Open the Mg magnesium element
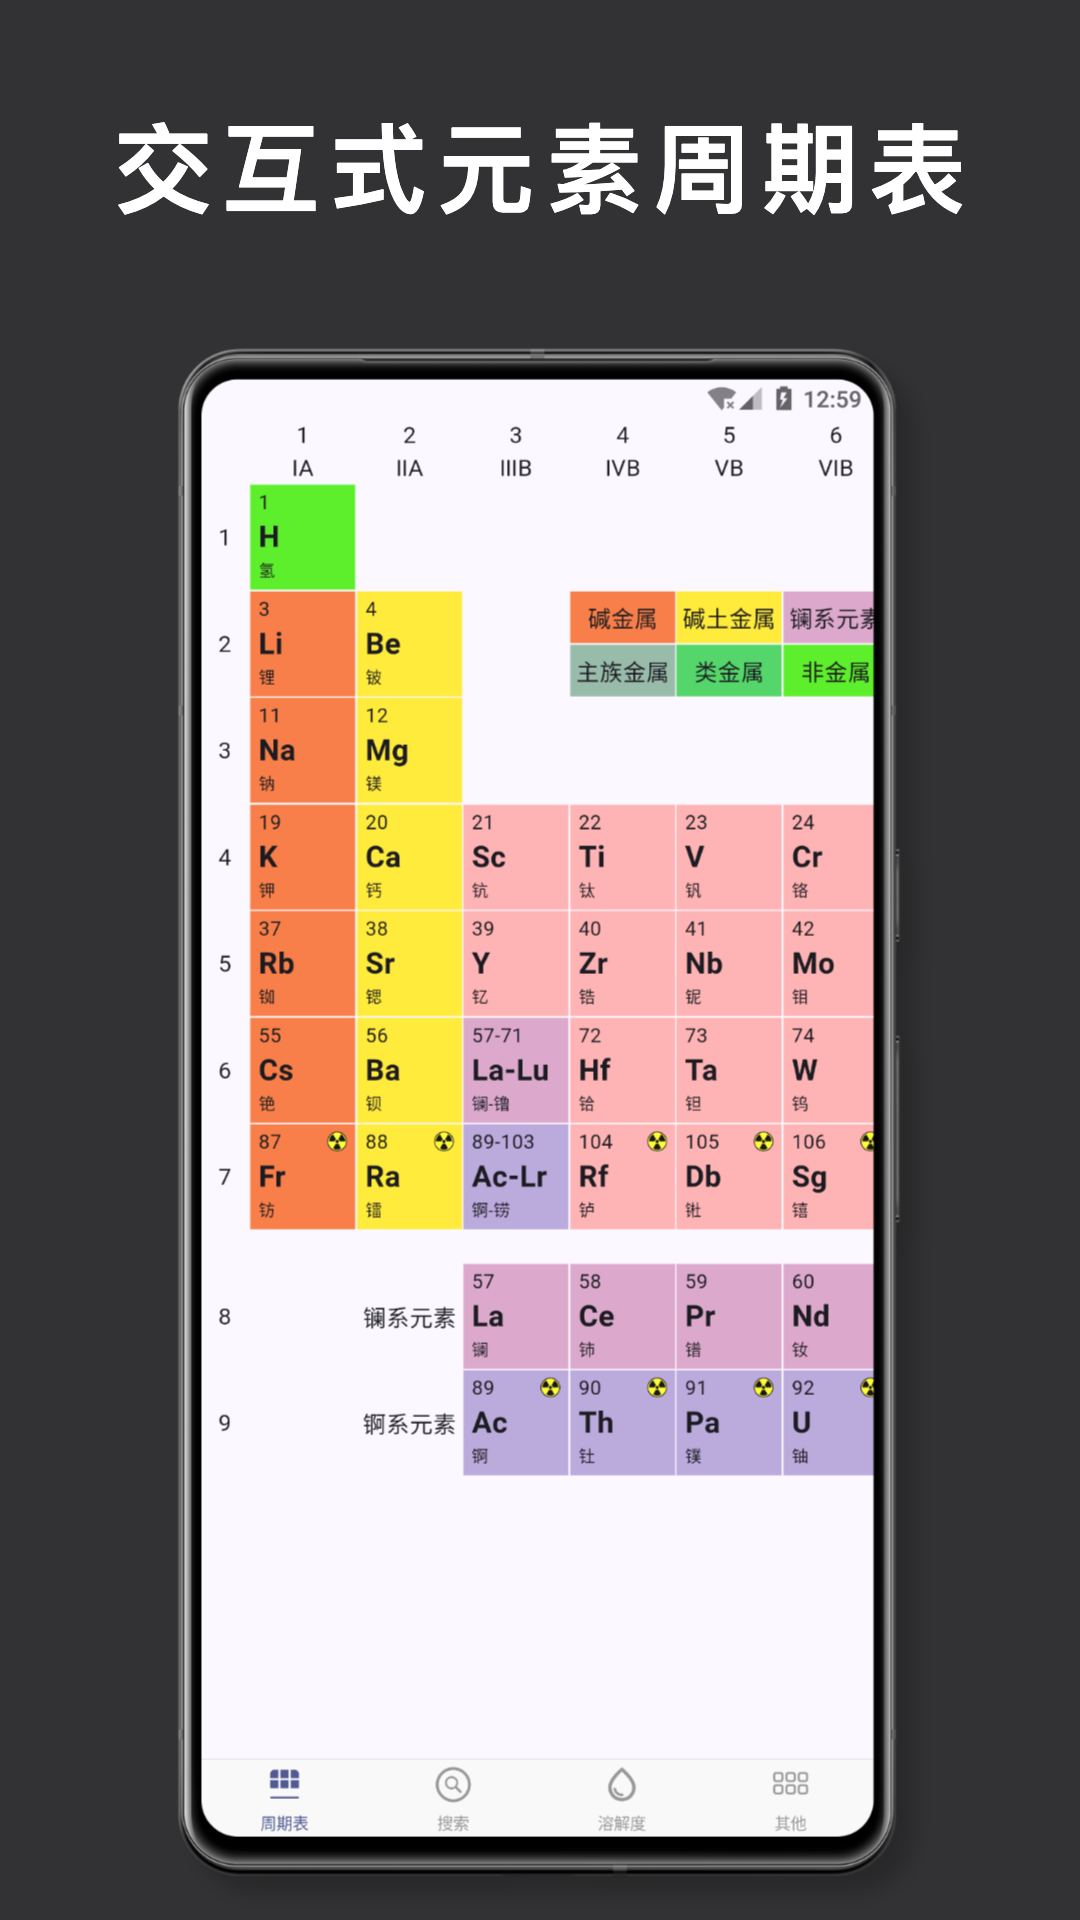The width and height of the screenshot is (1080, 1920). (x=409, y=750)
